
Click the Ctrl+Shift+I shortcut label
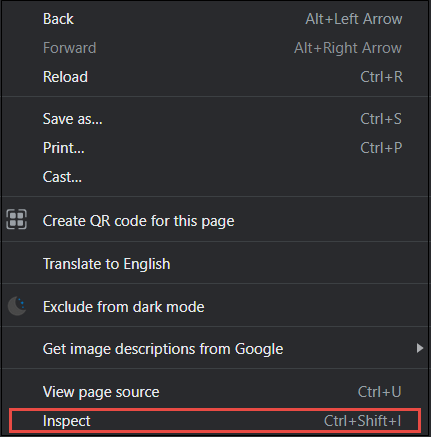363,421
